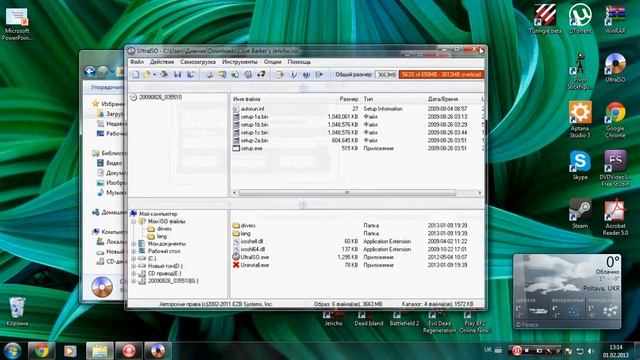640x360 pixels.
Task: Expand the Новый том(D:) tree node
Action: tap(133, 266)
